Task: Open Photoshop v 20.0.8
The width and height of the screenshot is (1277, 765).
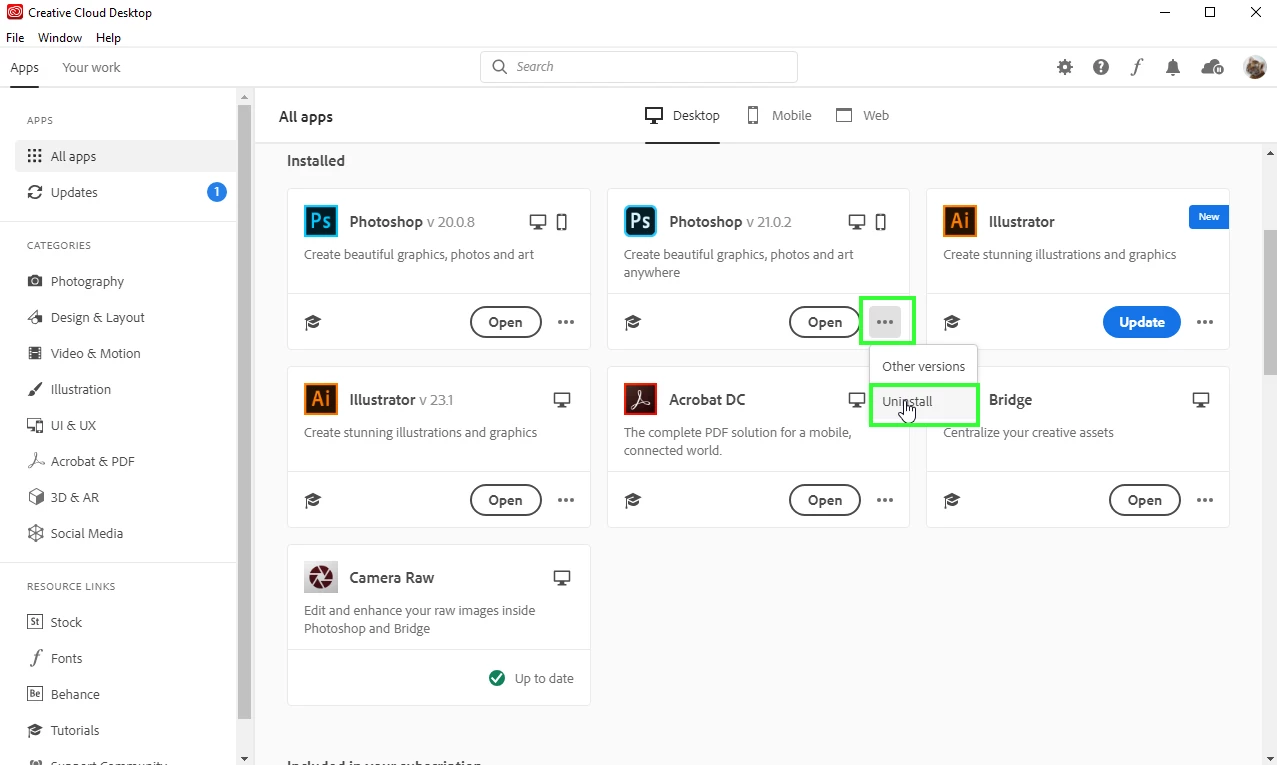Action: [x=505, y=322]
